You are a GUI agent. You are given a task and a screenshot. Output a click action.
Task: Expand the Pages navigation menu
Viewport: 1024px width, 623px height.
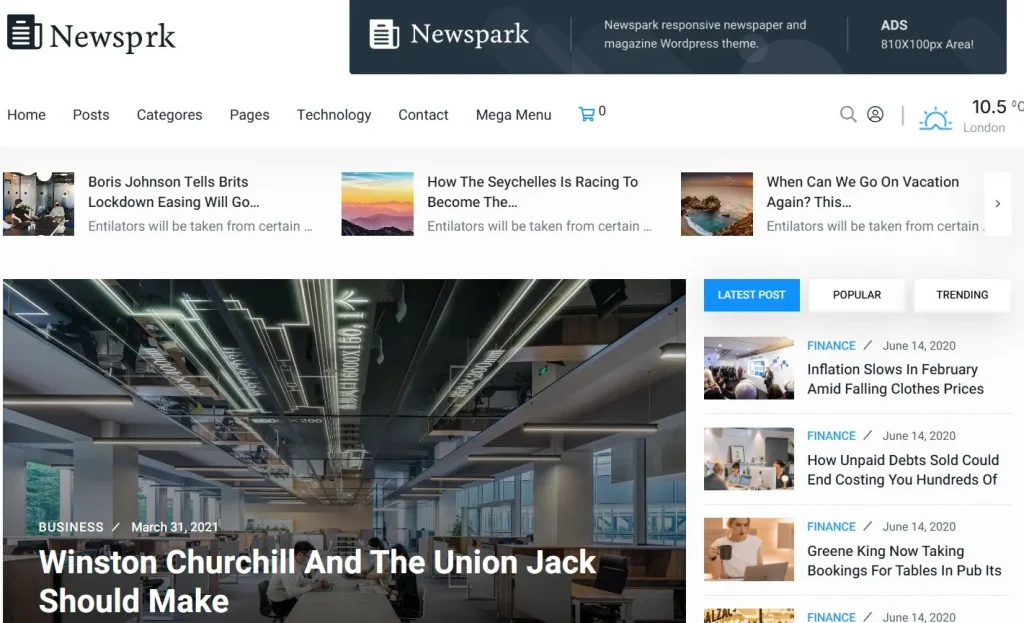[249, 115]
